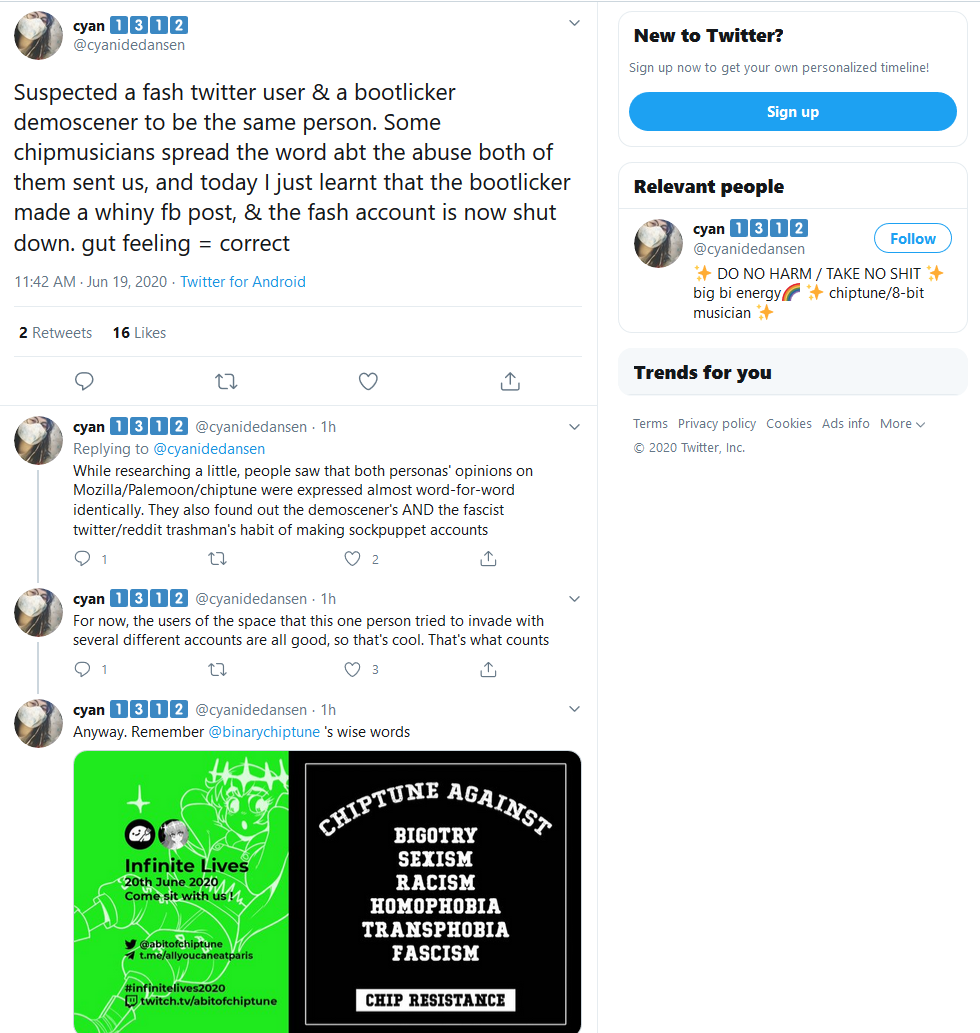Share the main tweet
Viewport: 980px width, 1033px height.
[510, 381]
